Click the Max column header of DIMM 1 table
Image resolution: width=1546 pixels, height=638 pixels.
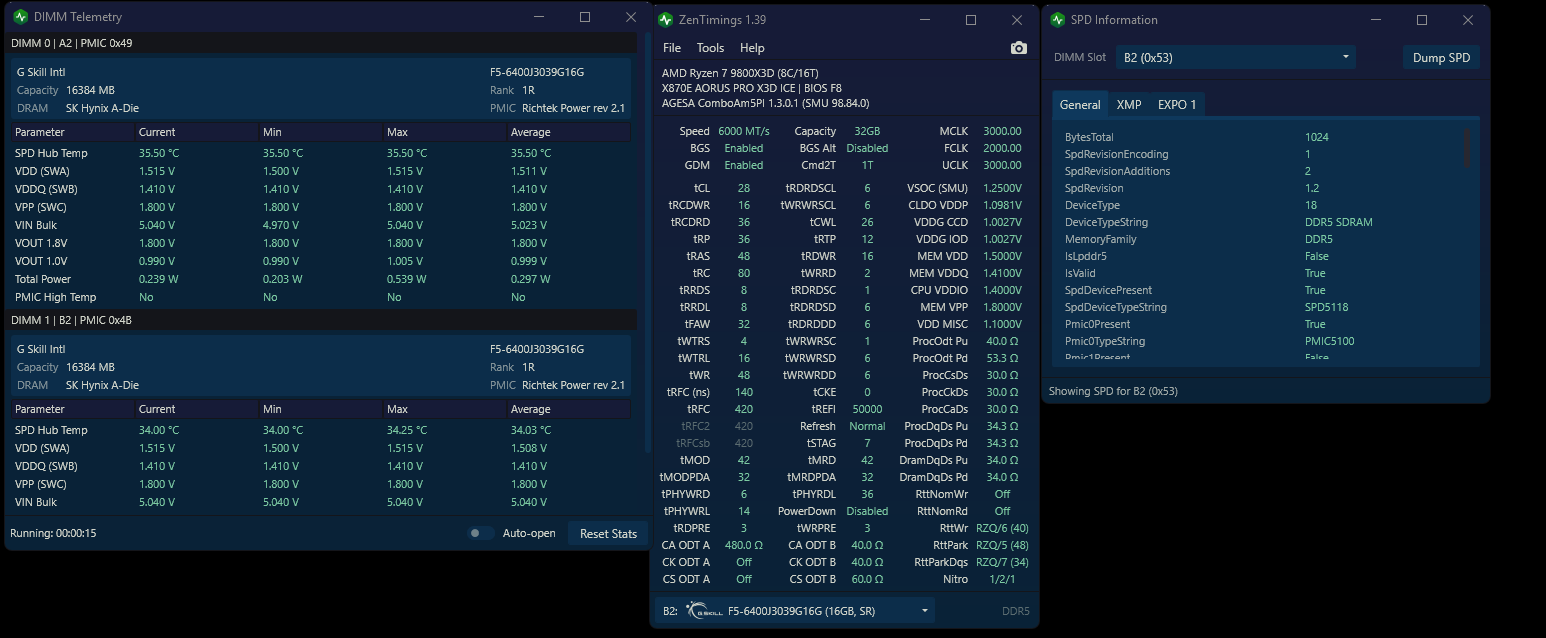(444, 409)
